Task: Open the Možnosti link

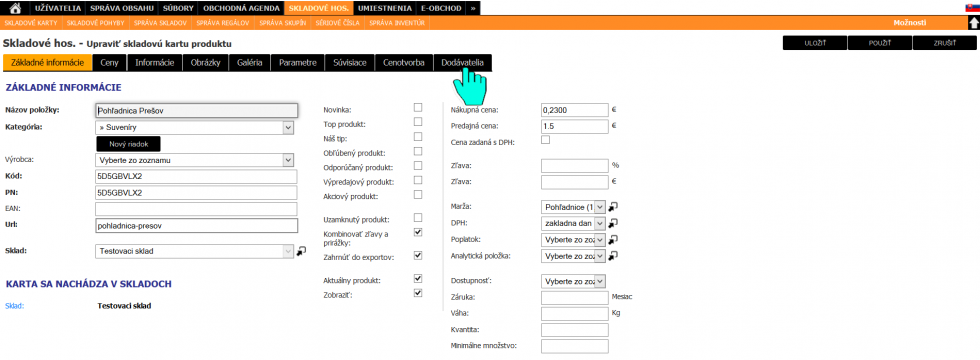Action: click(x=909, y=23)
